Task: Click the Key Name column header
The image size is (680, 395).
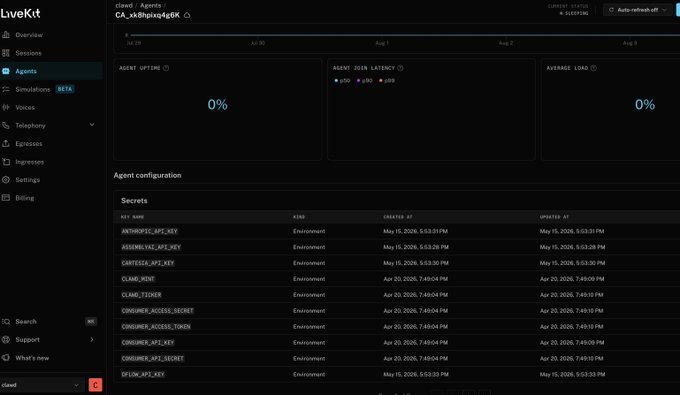Action: tap(132, 217)
